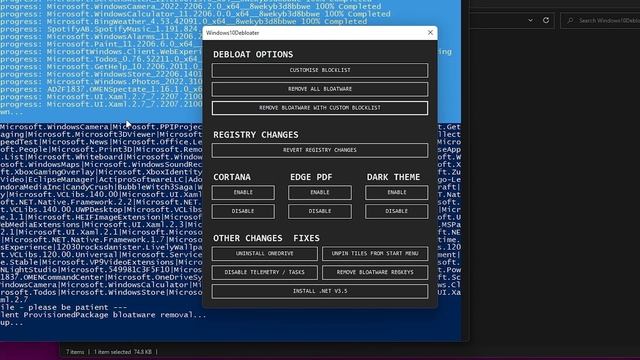Screen dimensions: 640x360
Task: Disable Edge PDF
Action: click(320, 211)
